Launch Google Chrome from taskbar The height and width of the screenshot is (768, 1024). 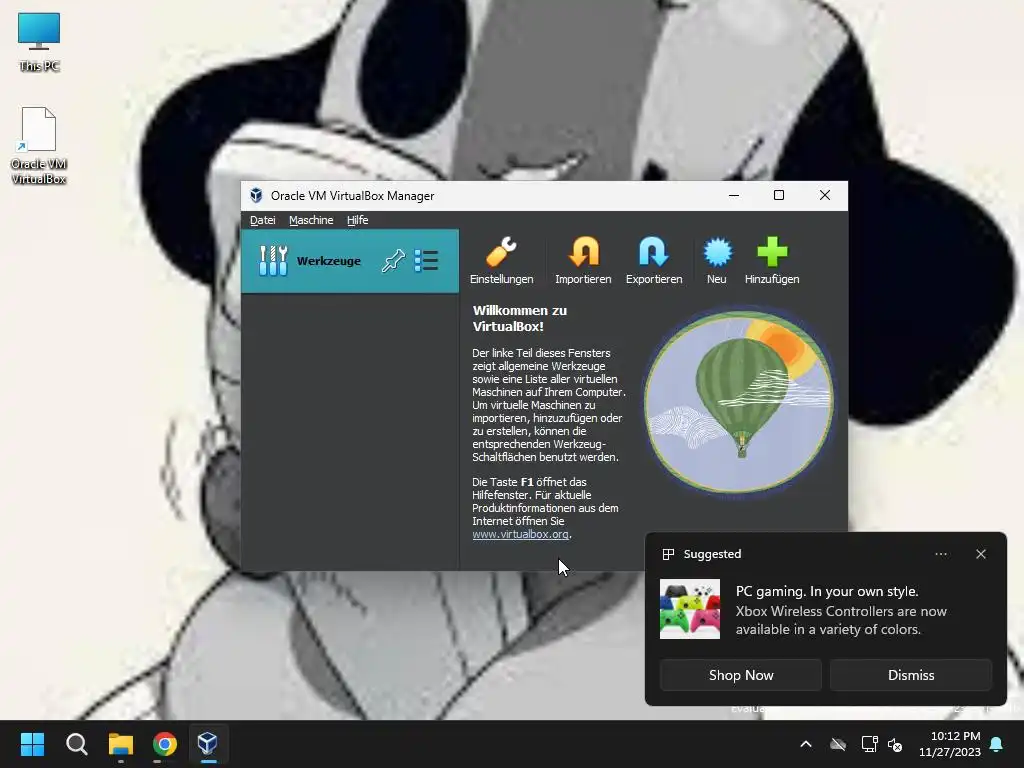[165, 744]
